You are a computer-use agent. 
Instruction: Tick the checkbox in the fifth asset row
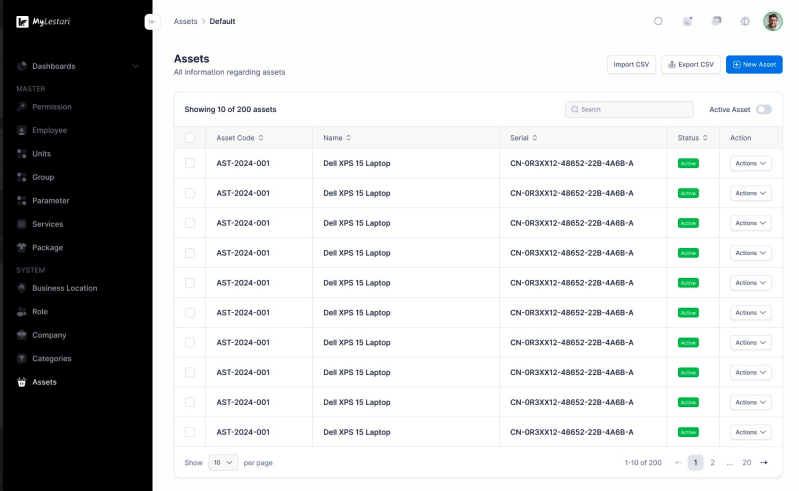pos(190,283)
